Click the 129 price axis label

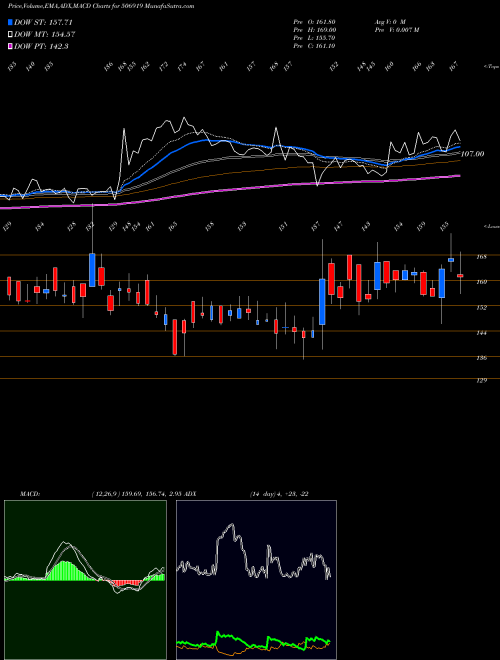pyautogui.click(x=481, y=381)
